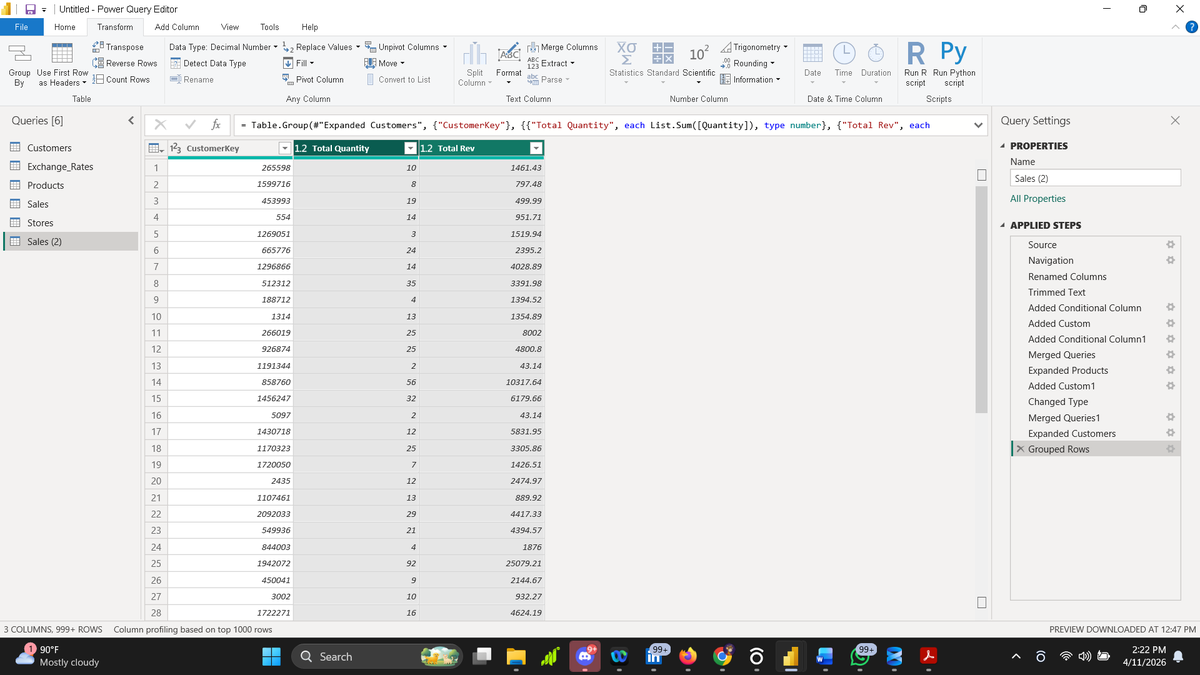The width and height of the screenshot is (1200, 675).
Task: Open File Explorer from taskbar
Action: pos(515,657)
